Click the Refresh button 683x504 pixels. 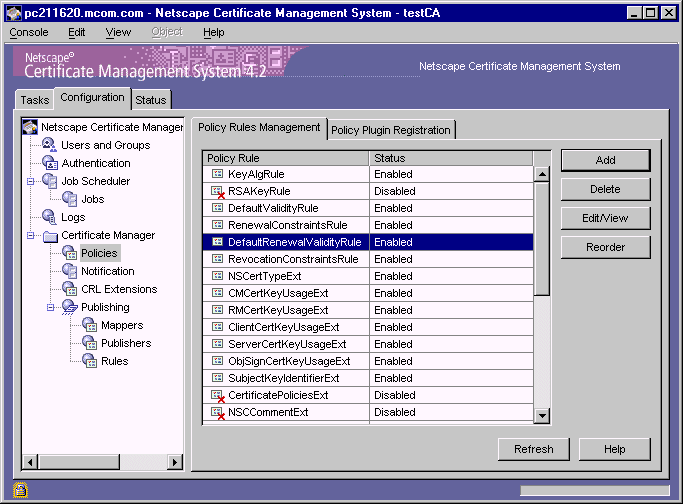point(534,449)
